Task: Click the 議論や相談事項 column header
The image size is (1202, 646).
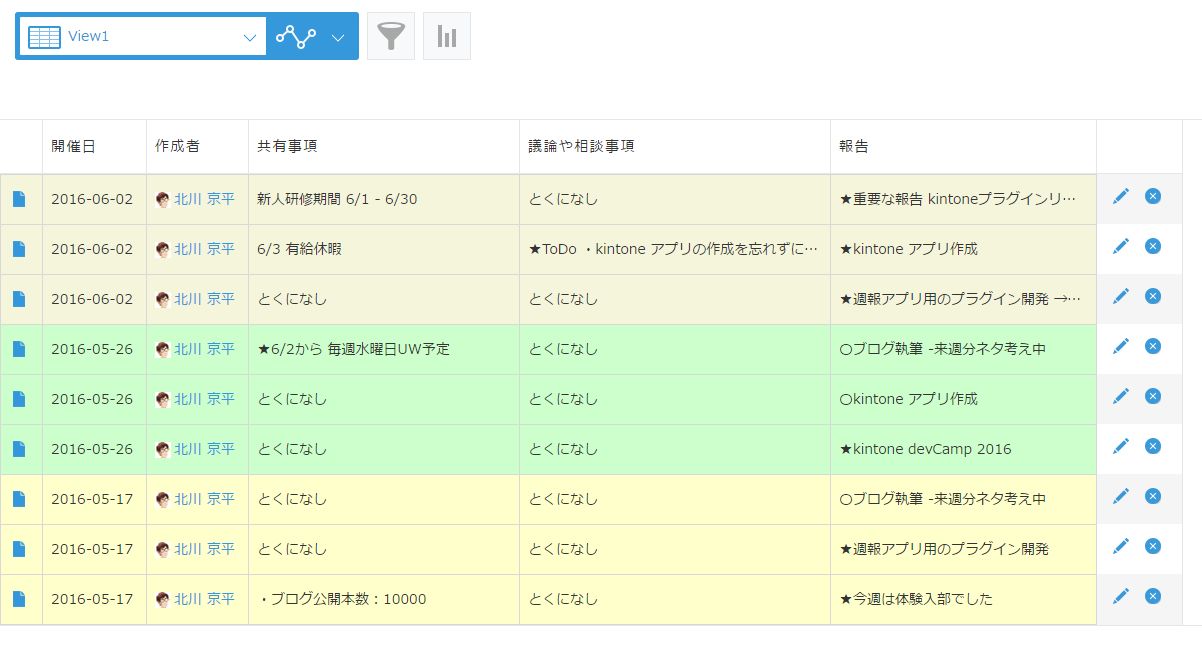Action: pyautogui.click(x=581, y=146)
